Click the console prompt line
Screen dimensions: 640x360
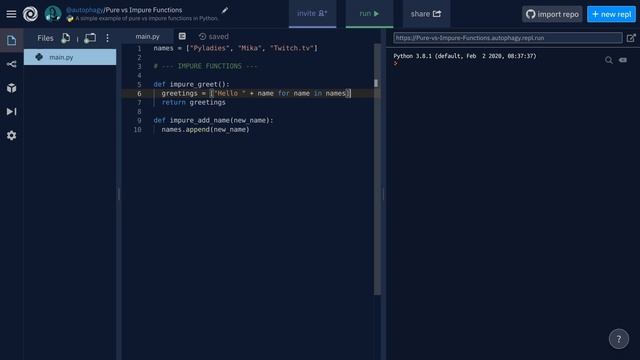(396, 63)
